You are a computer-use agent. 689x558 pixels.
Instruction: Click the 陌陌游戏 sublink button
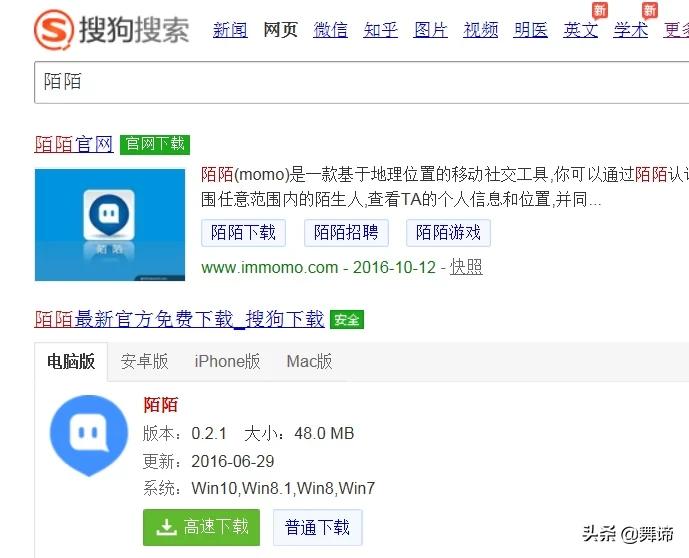448,233
